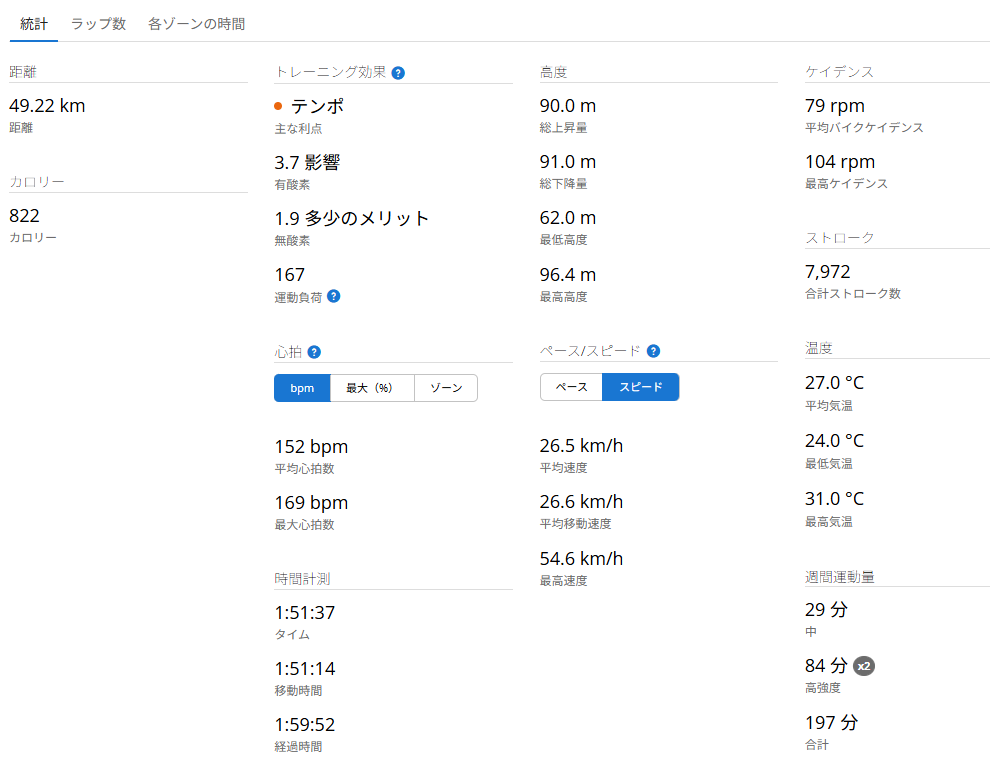
Task: Click maximum elevation 96.4 m
Action: (568, 275)
